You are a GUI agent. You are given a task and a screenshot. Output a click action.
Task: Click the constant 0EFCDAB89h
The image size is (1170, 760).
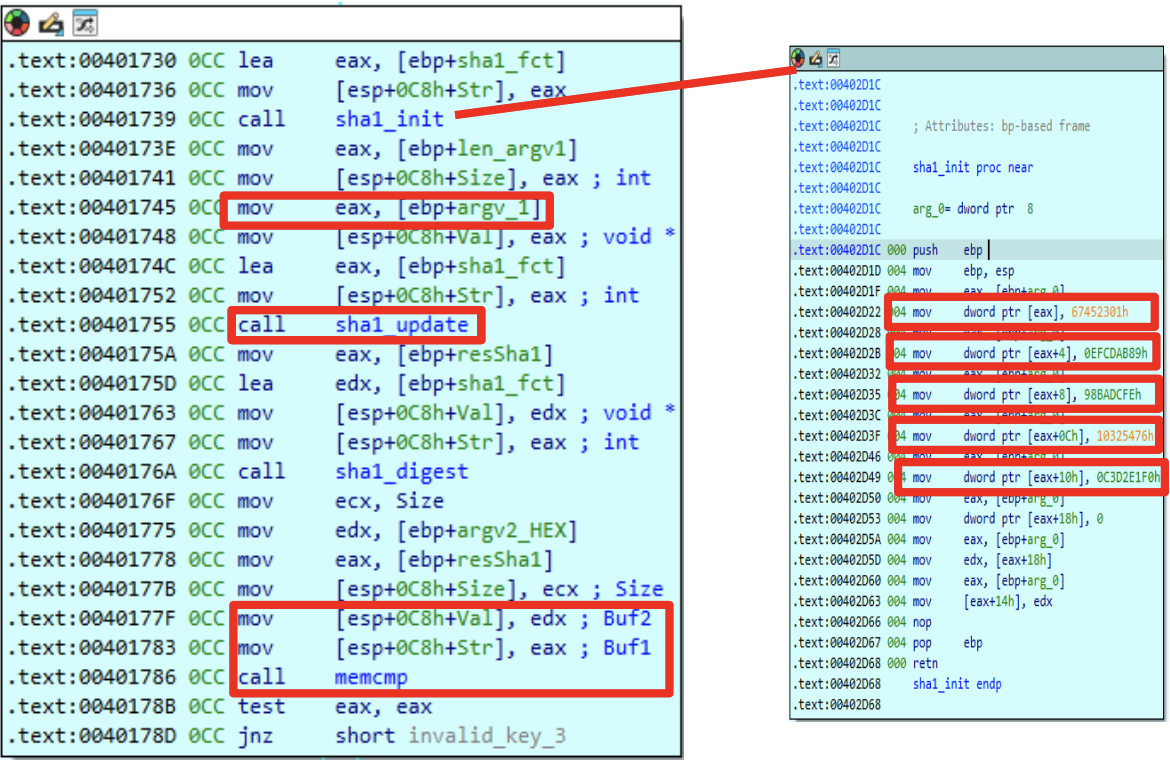pos(1115,353)
